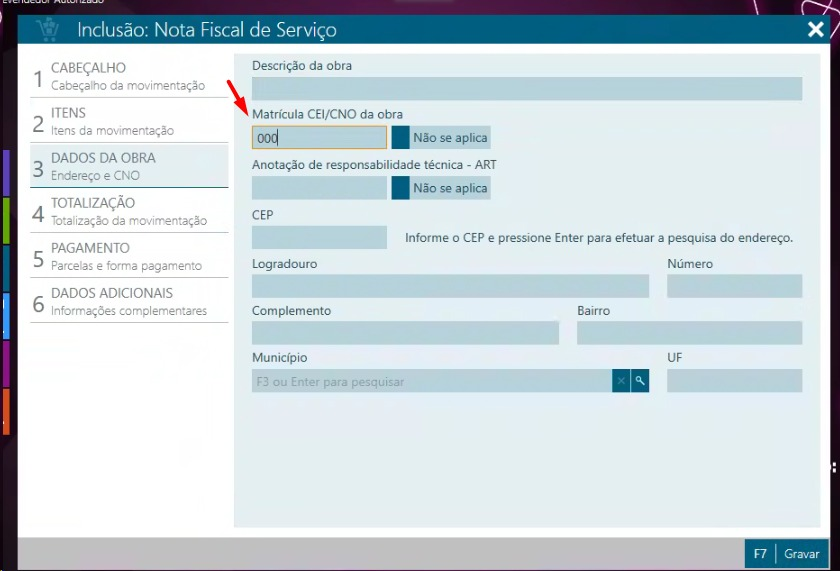This screenshot has height=571, width=840.
Task: Open Município search with magnifier icon
Action: 640,381
